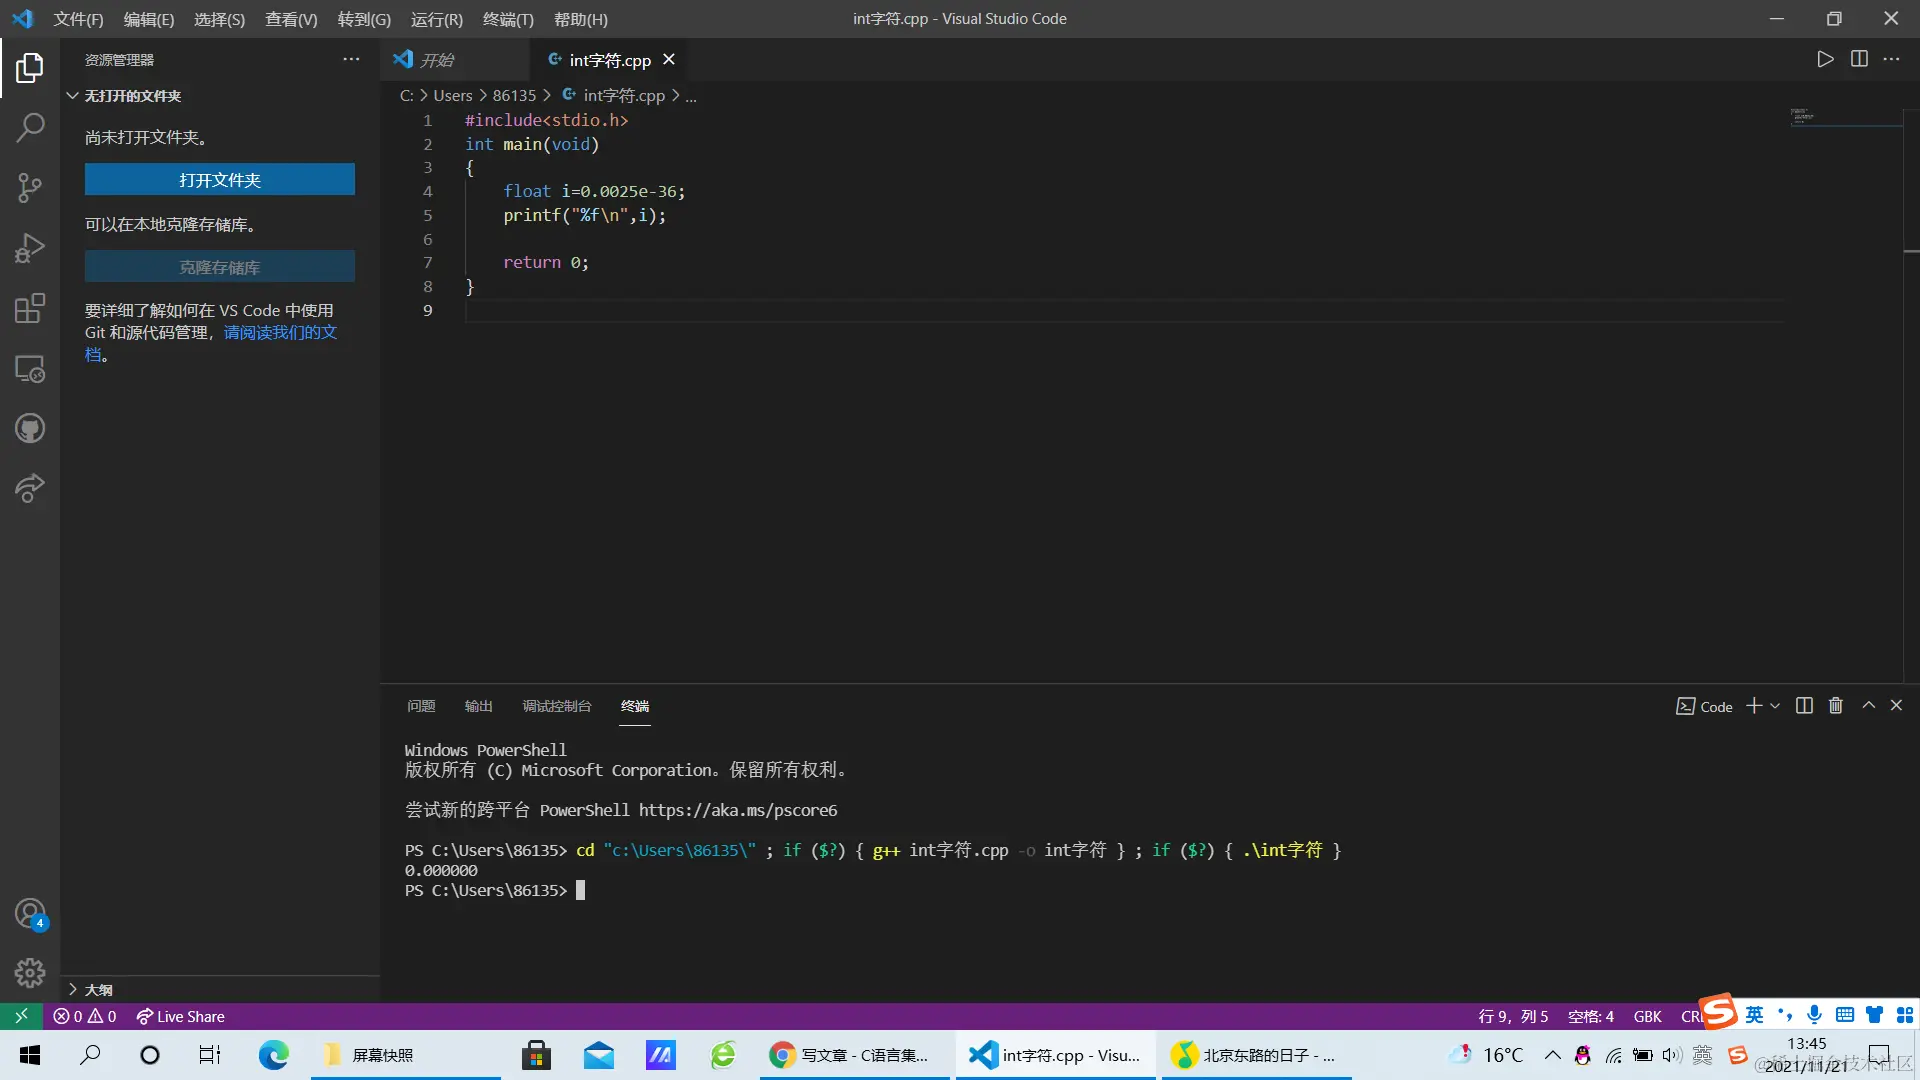The image size is (1920, 1080).
Task: Open the Run and Debug view
Action: (x=30, y=247)
